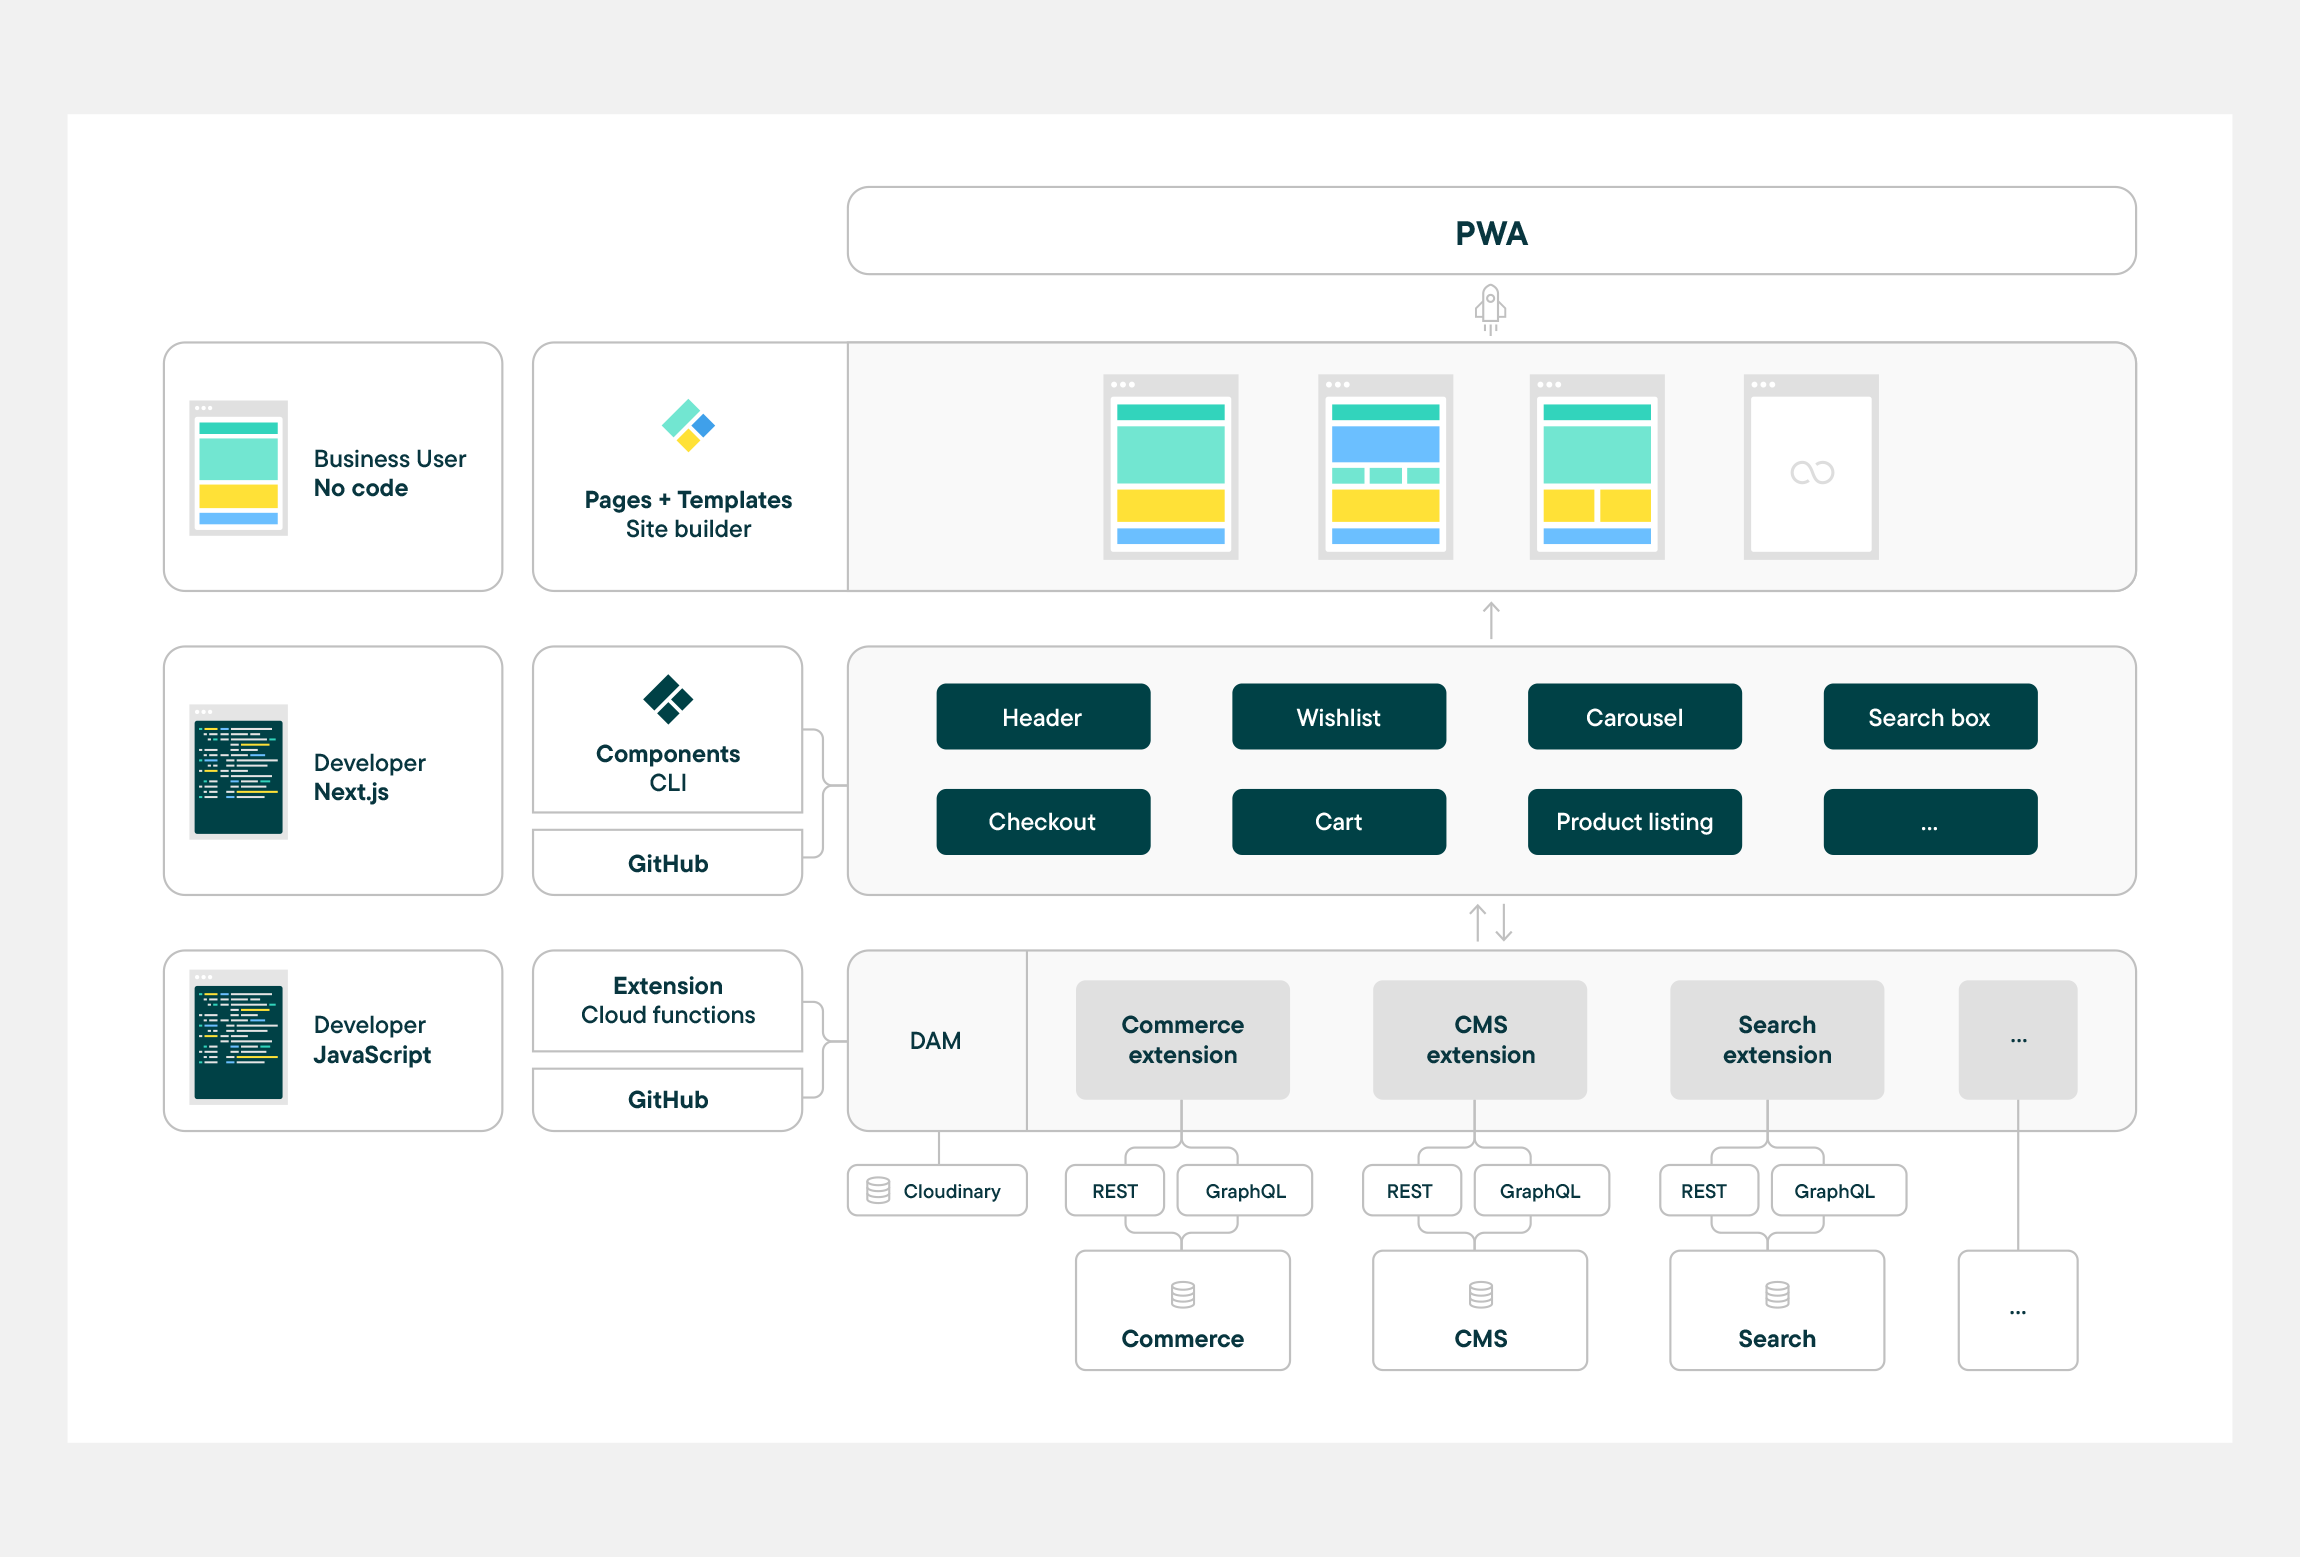Click the infinity symbol on blank template
Viewport: 2300px width, 1557px height.
click(1812, 472)
